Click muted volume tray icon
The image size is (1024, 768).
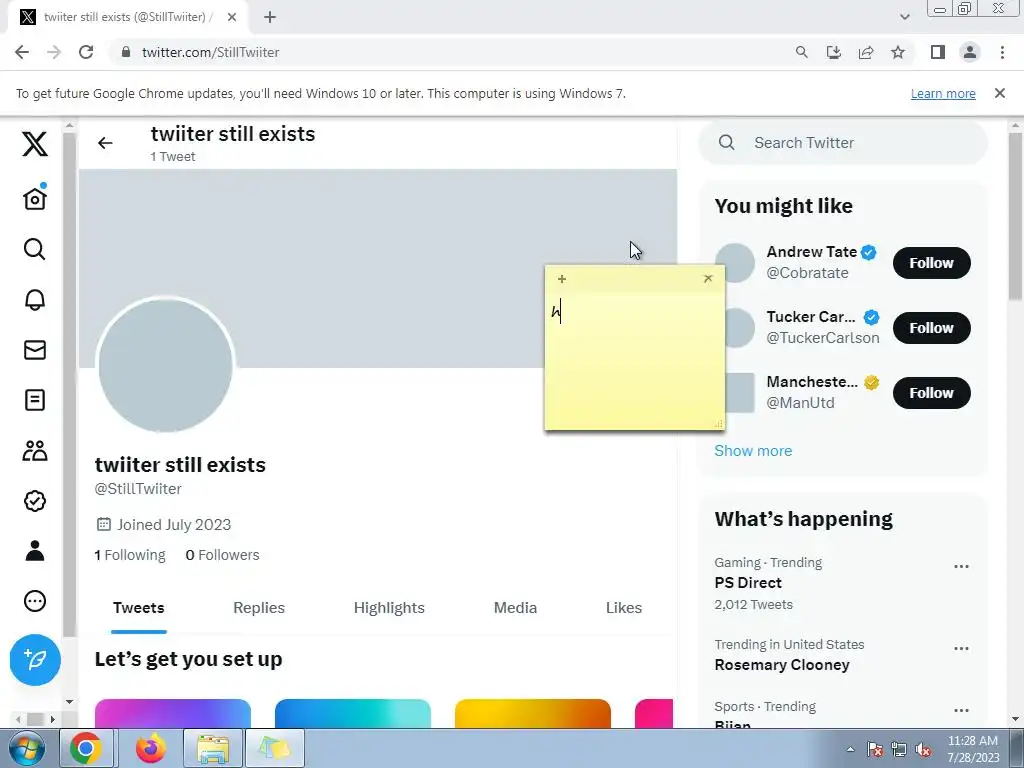[x=924, y=749]
